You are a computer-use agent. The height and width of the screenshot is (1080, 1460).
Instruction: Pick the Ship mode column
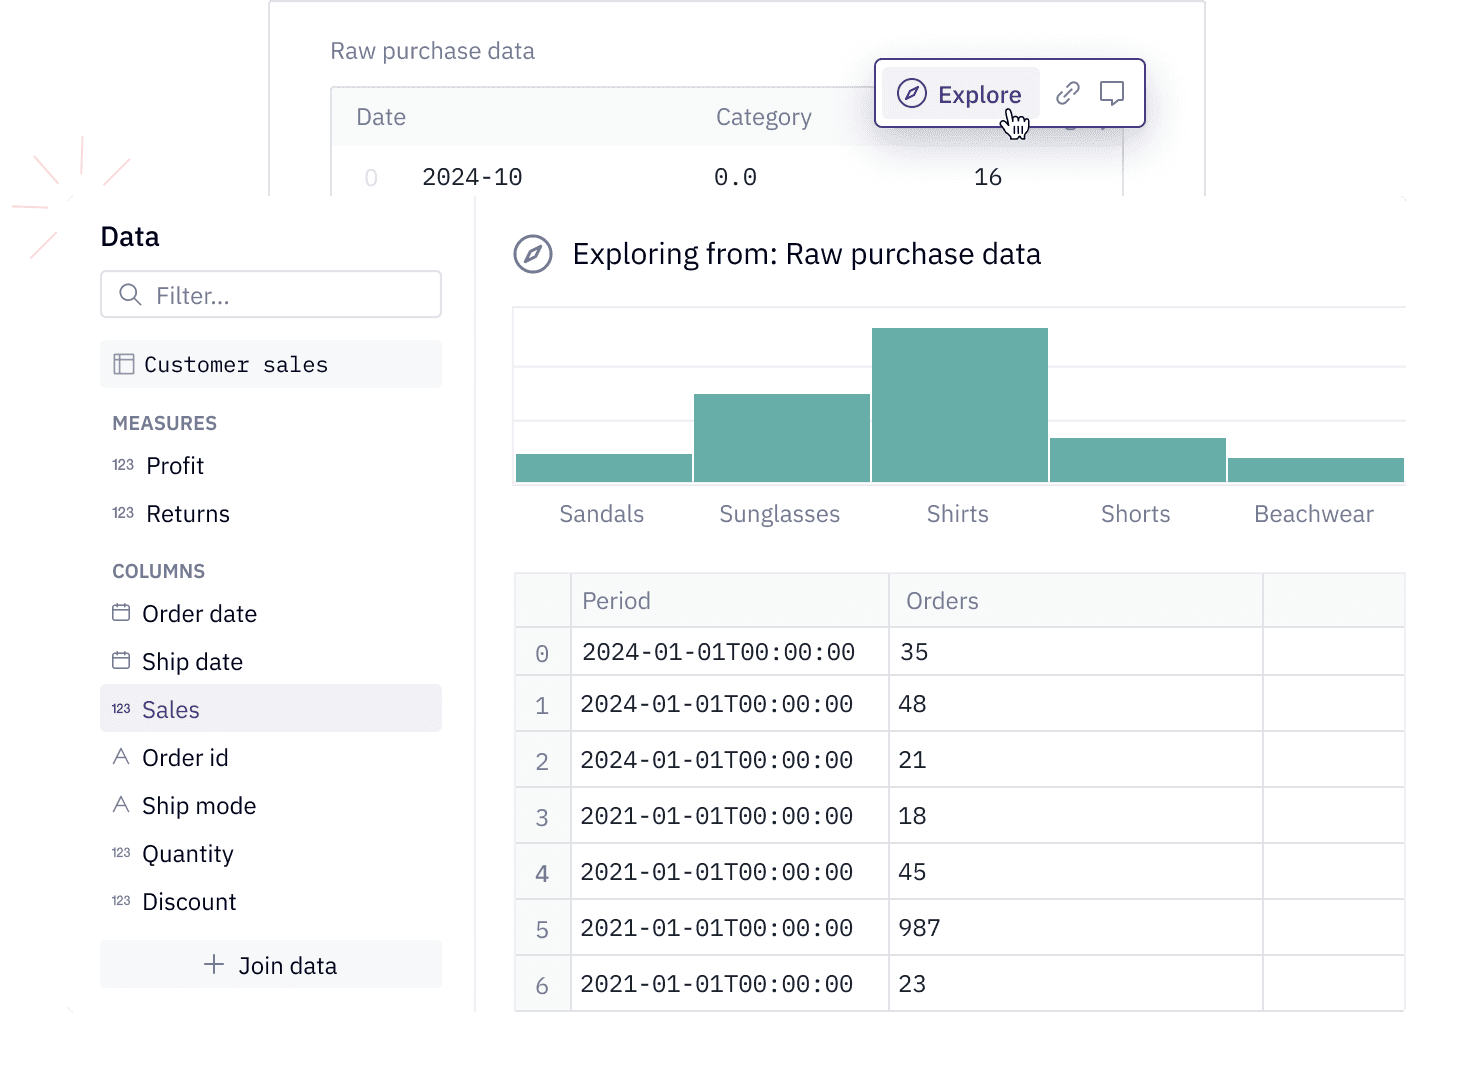199,806
